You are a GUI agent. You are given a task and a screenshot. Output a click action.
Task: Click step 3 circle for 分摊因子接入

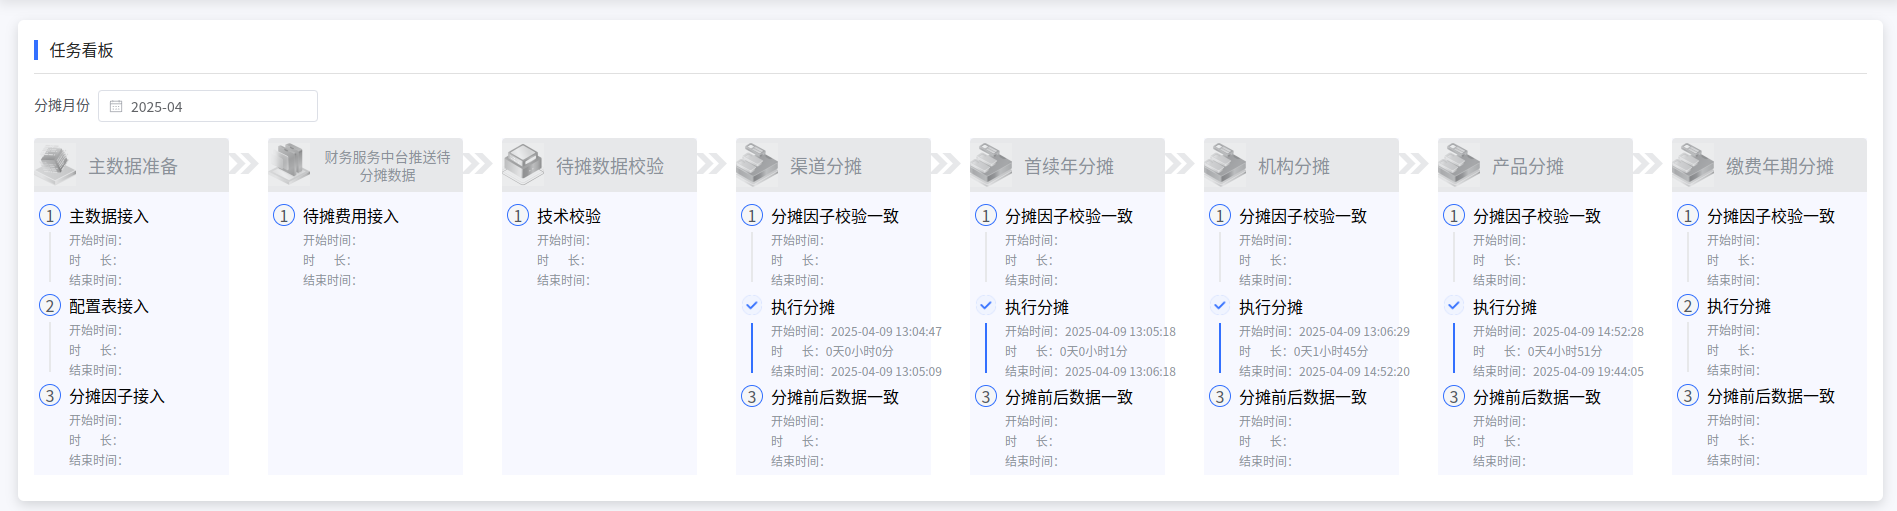pos(50,395)
